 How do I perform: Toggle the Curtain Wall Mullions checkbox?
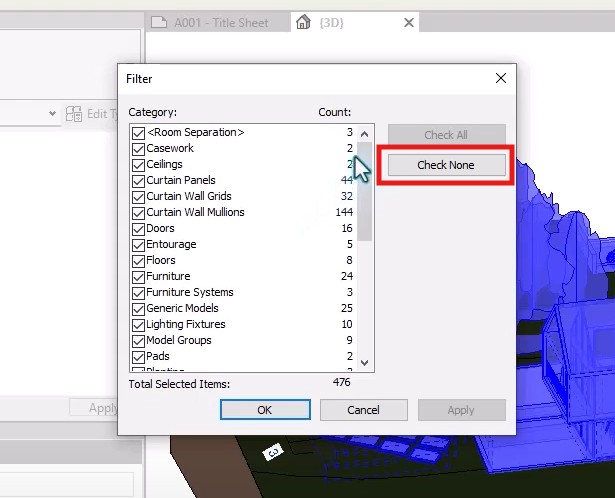tap(138, 212)
